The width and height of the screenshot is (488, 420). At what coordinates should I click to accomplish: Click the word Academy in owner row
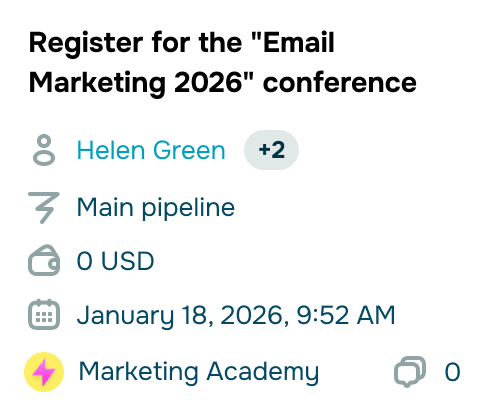(263, 372)
